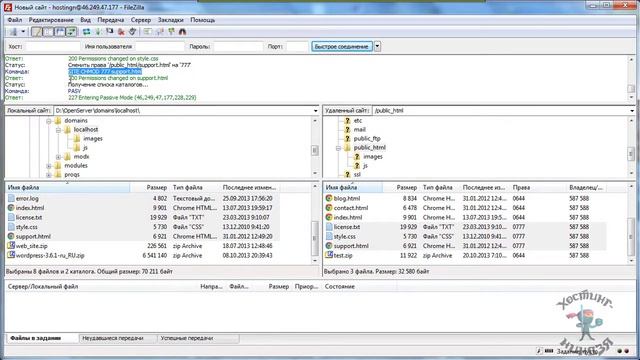Select the public_ftp folder icon in the remote tree
The height and width of the screenshot is (360, 640).
coord(347,139)
